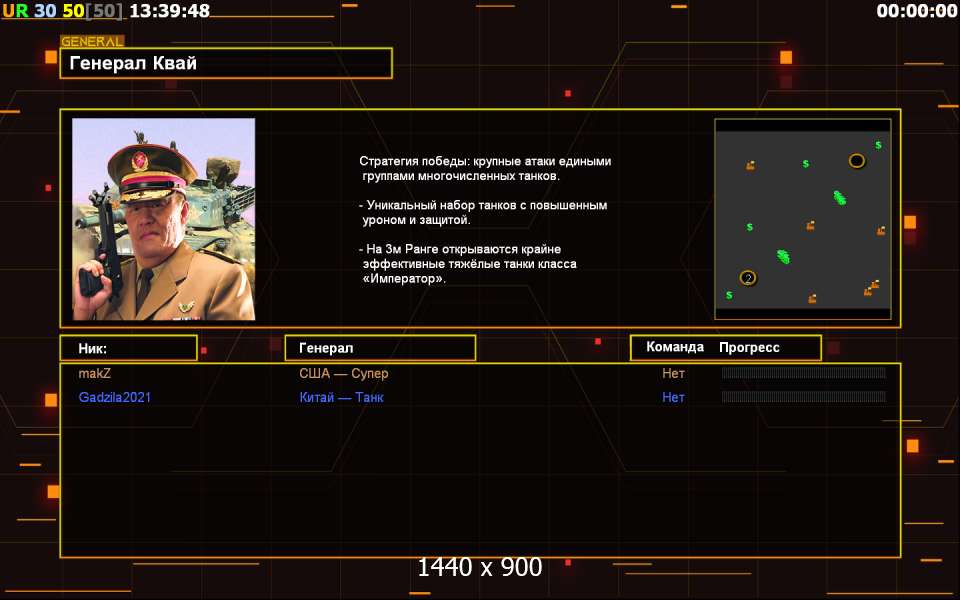Click the '[50]' overlay value

[103, 10]
